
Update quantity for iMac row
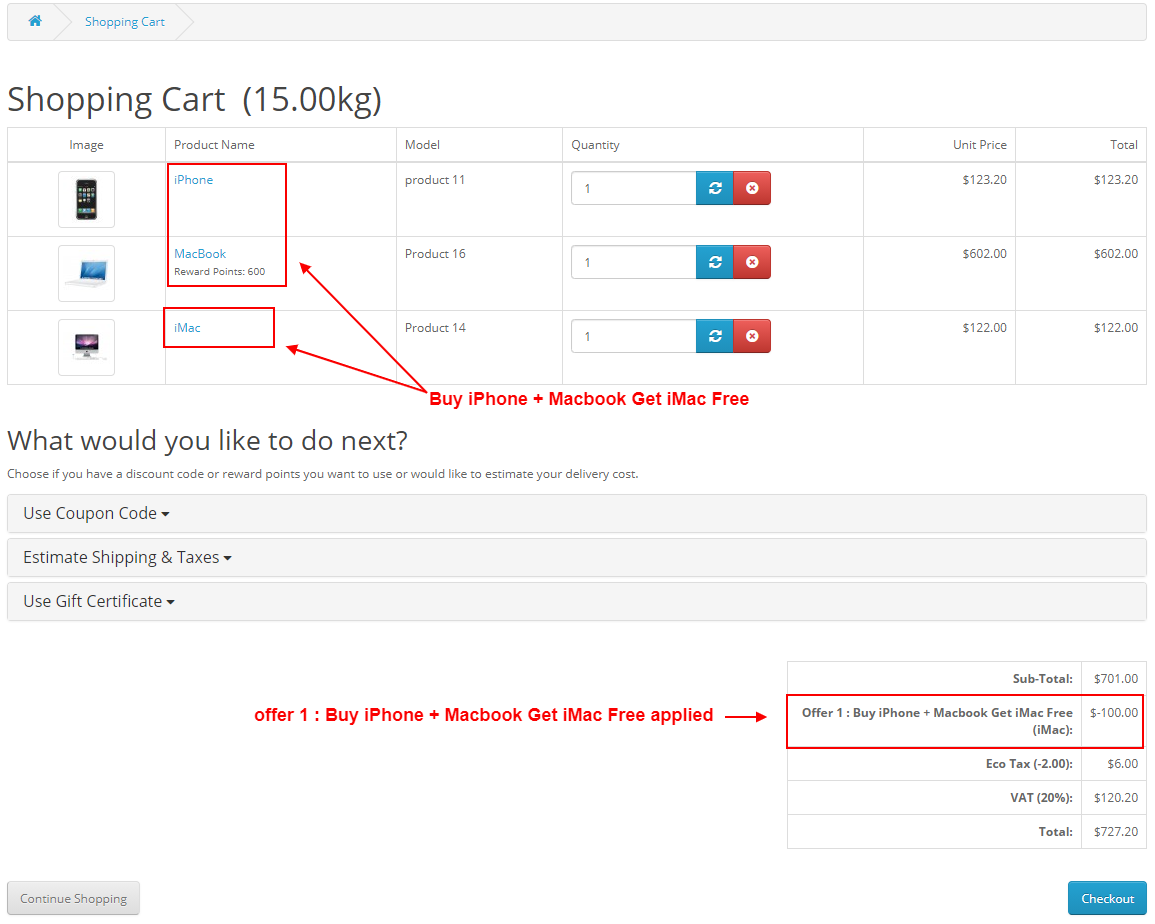click(715, 336)
